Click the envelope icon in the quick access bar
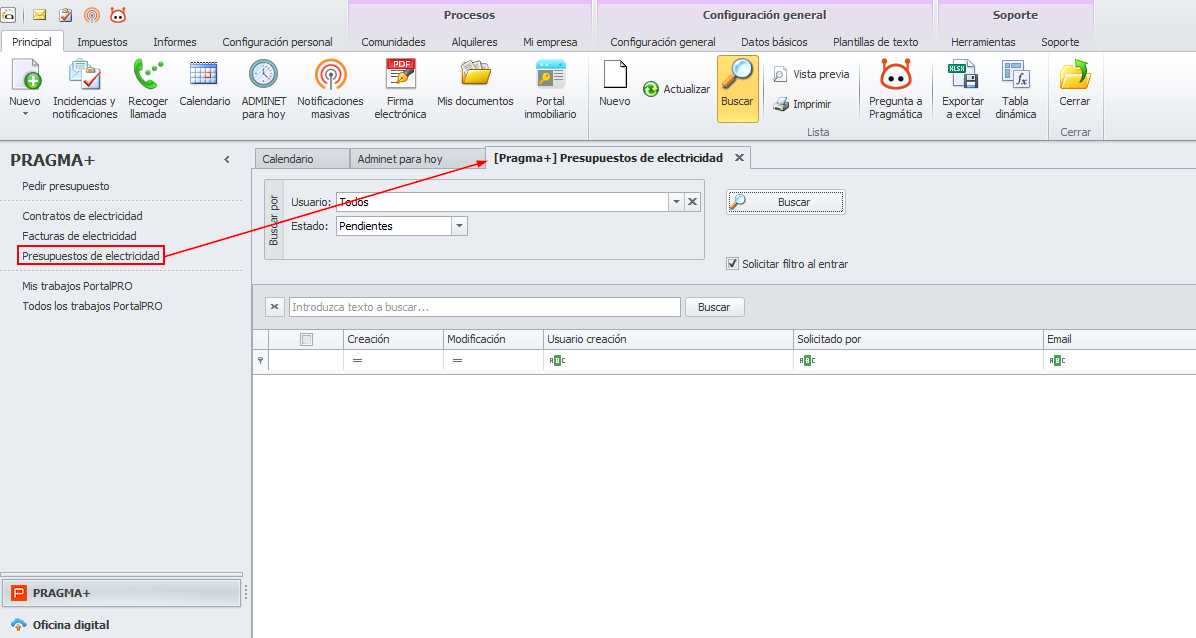Screen dimensions: 1196x638 coord(40,14)
